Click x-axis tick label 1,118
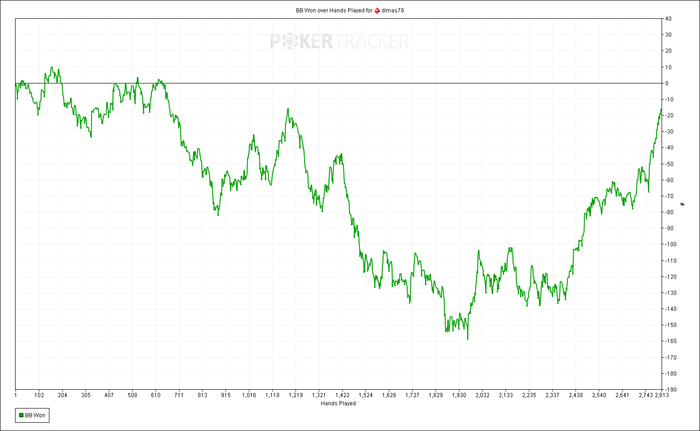Image resolution: width=700 pixels, height=431 pixels. click(272, 395)
